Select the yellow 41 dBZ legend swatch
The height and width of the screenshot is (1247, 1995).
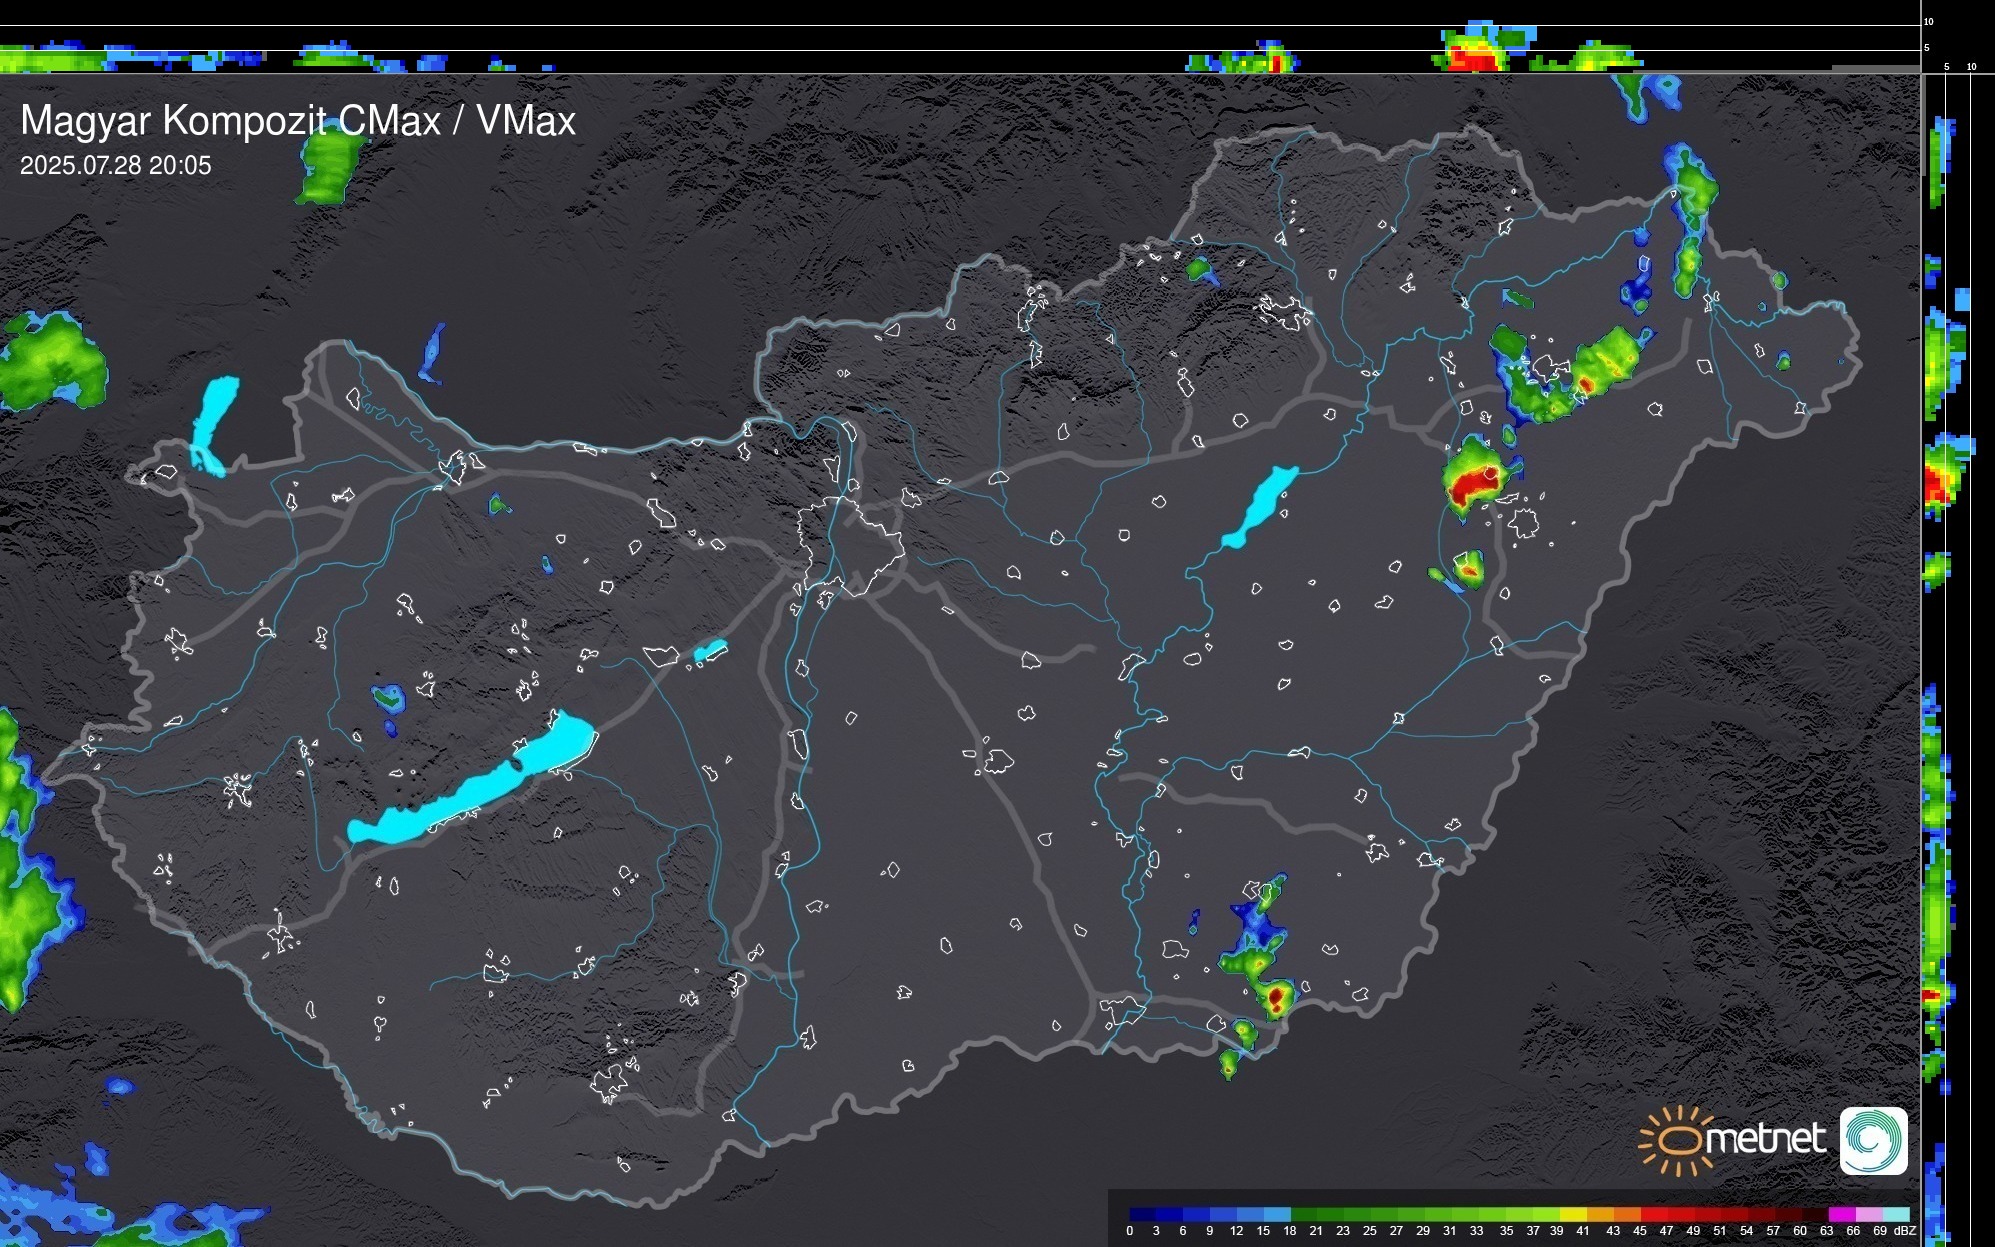click(1574, 1214)
